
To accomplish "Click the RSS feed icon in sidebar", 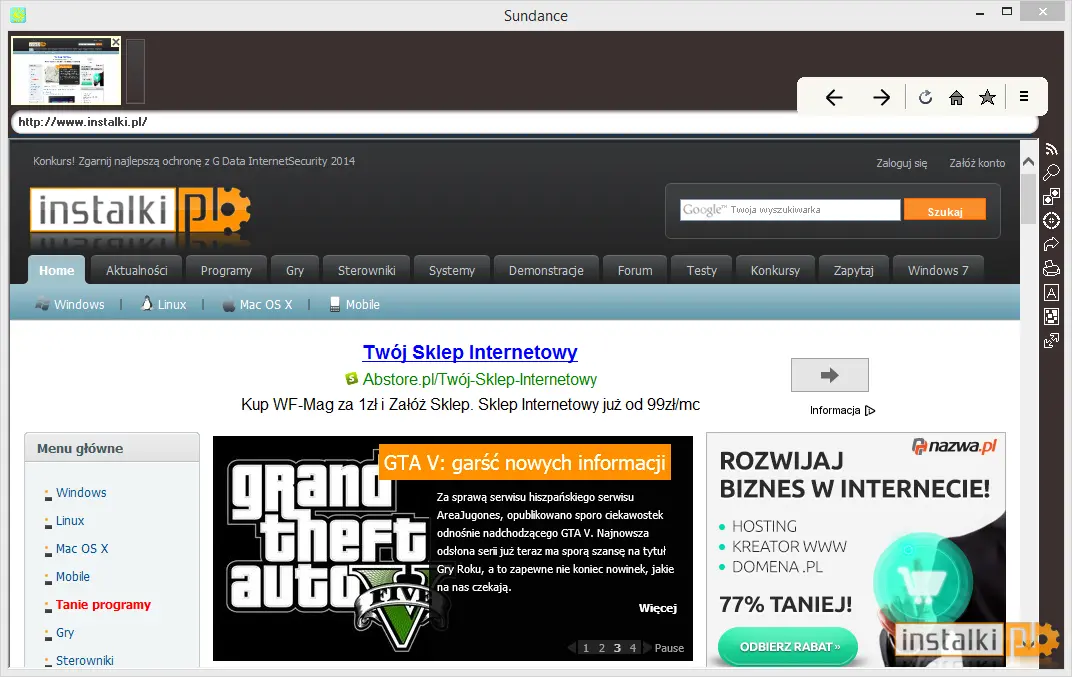I will [x=1051, y=148].
